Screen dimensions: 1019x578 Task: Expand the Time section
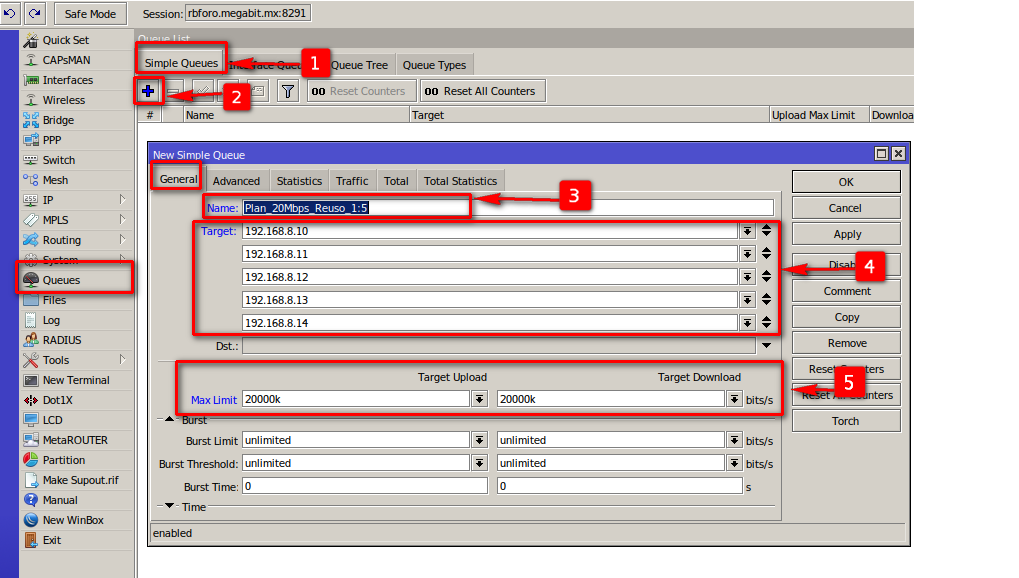[x=169, y=507]
